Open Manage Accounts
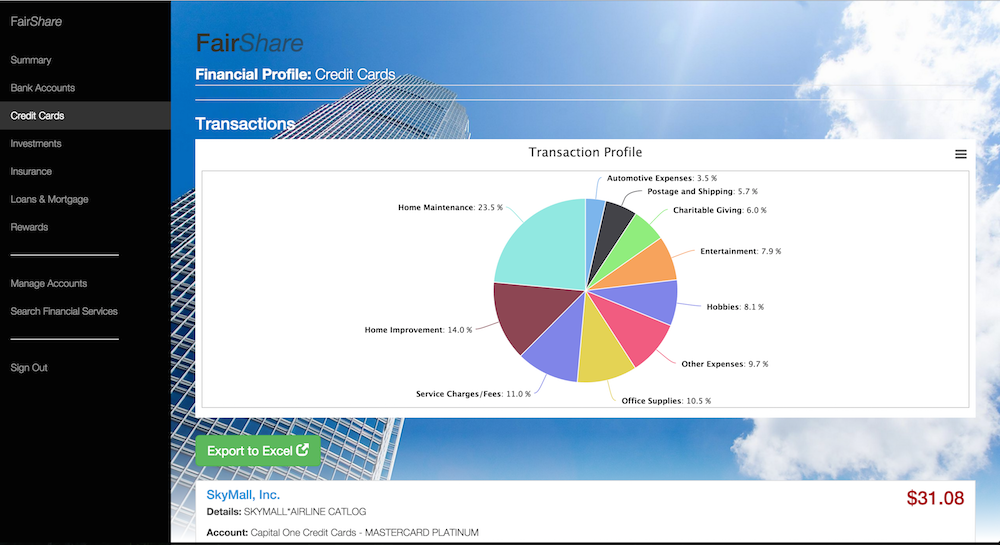 (49, 284)
